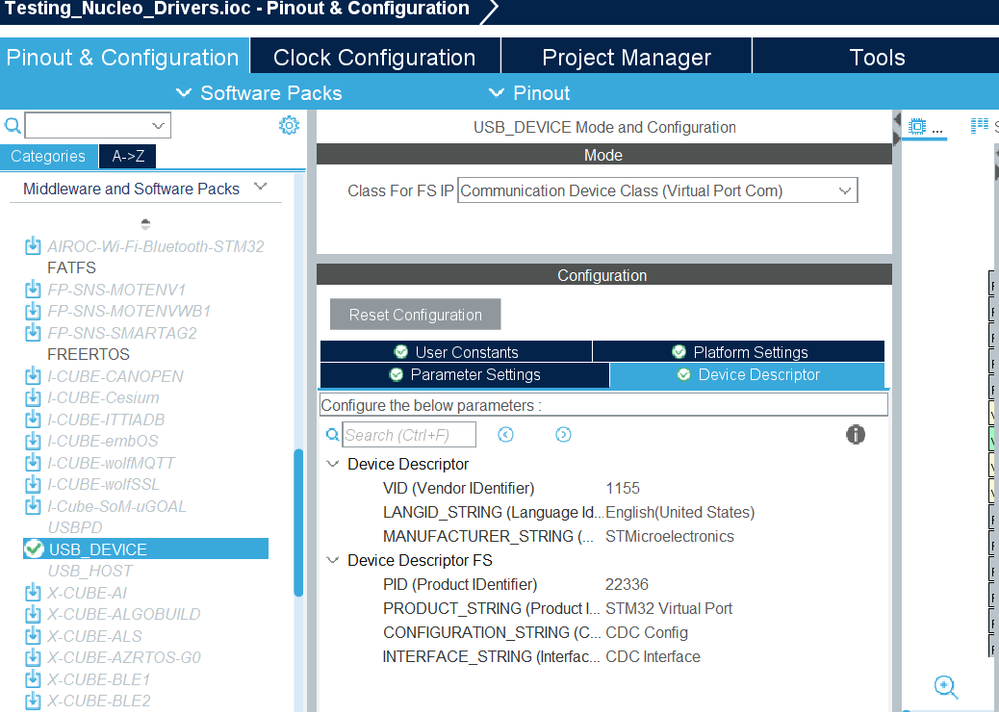Click the download icon beside FP-SNS-MOTENVWB1
The image size is (999, 712).
point(32,311)
